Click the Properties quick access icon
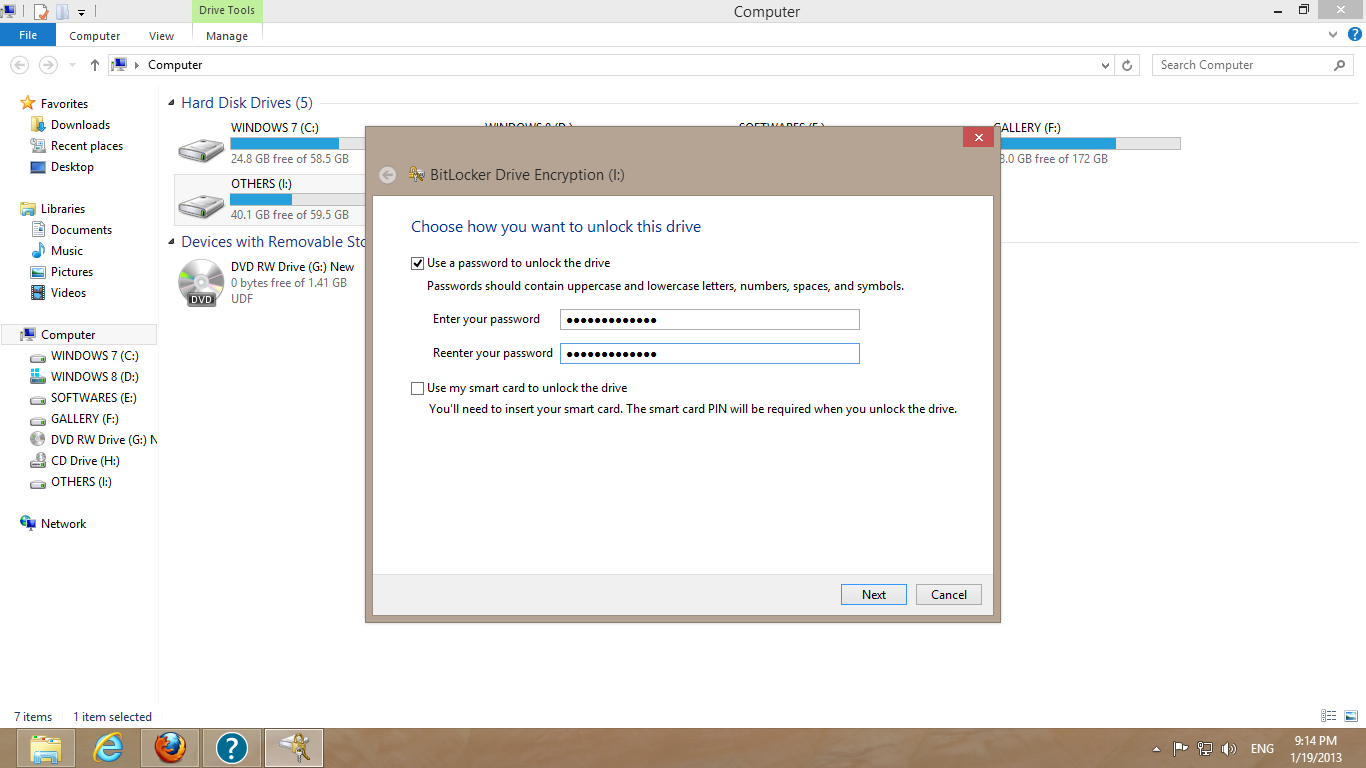The height and width of the screenshot is (768, 1366). pyautogui.click(x=41, y=12)
